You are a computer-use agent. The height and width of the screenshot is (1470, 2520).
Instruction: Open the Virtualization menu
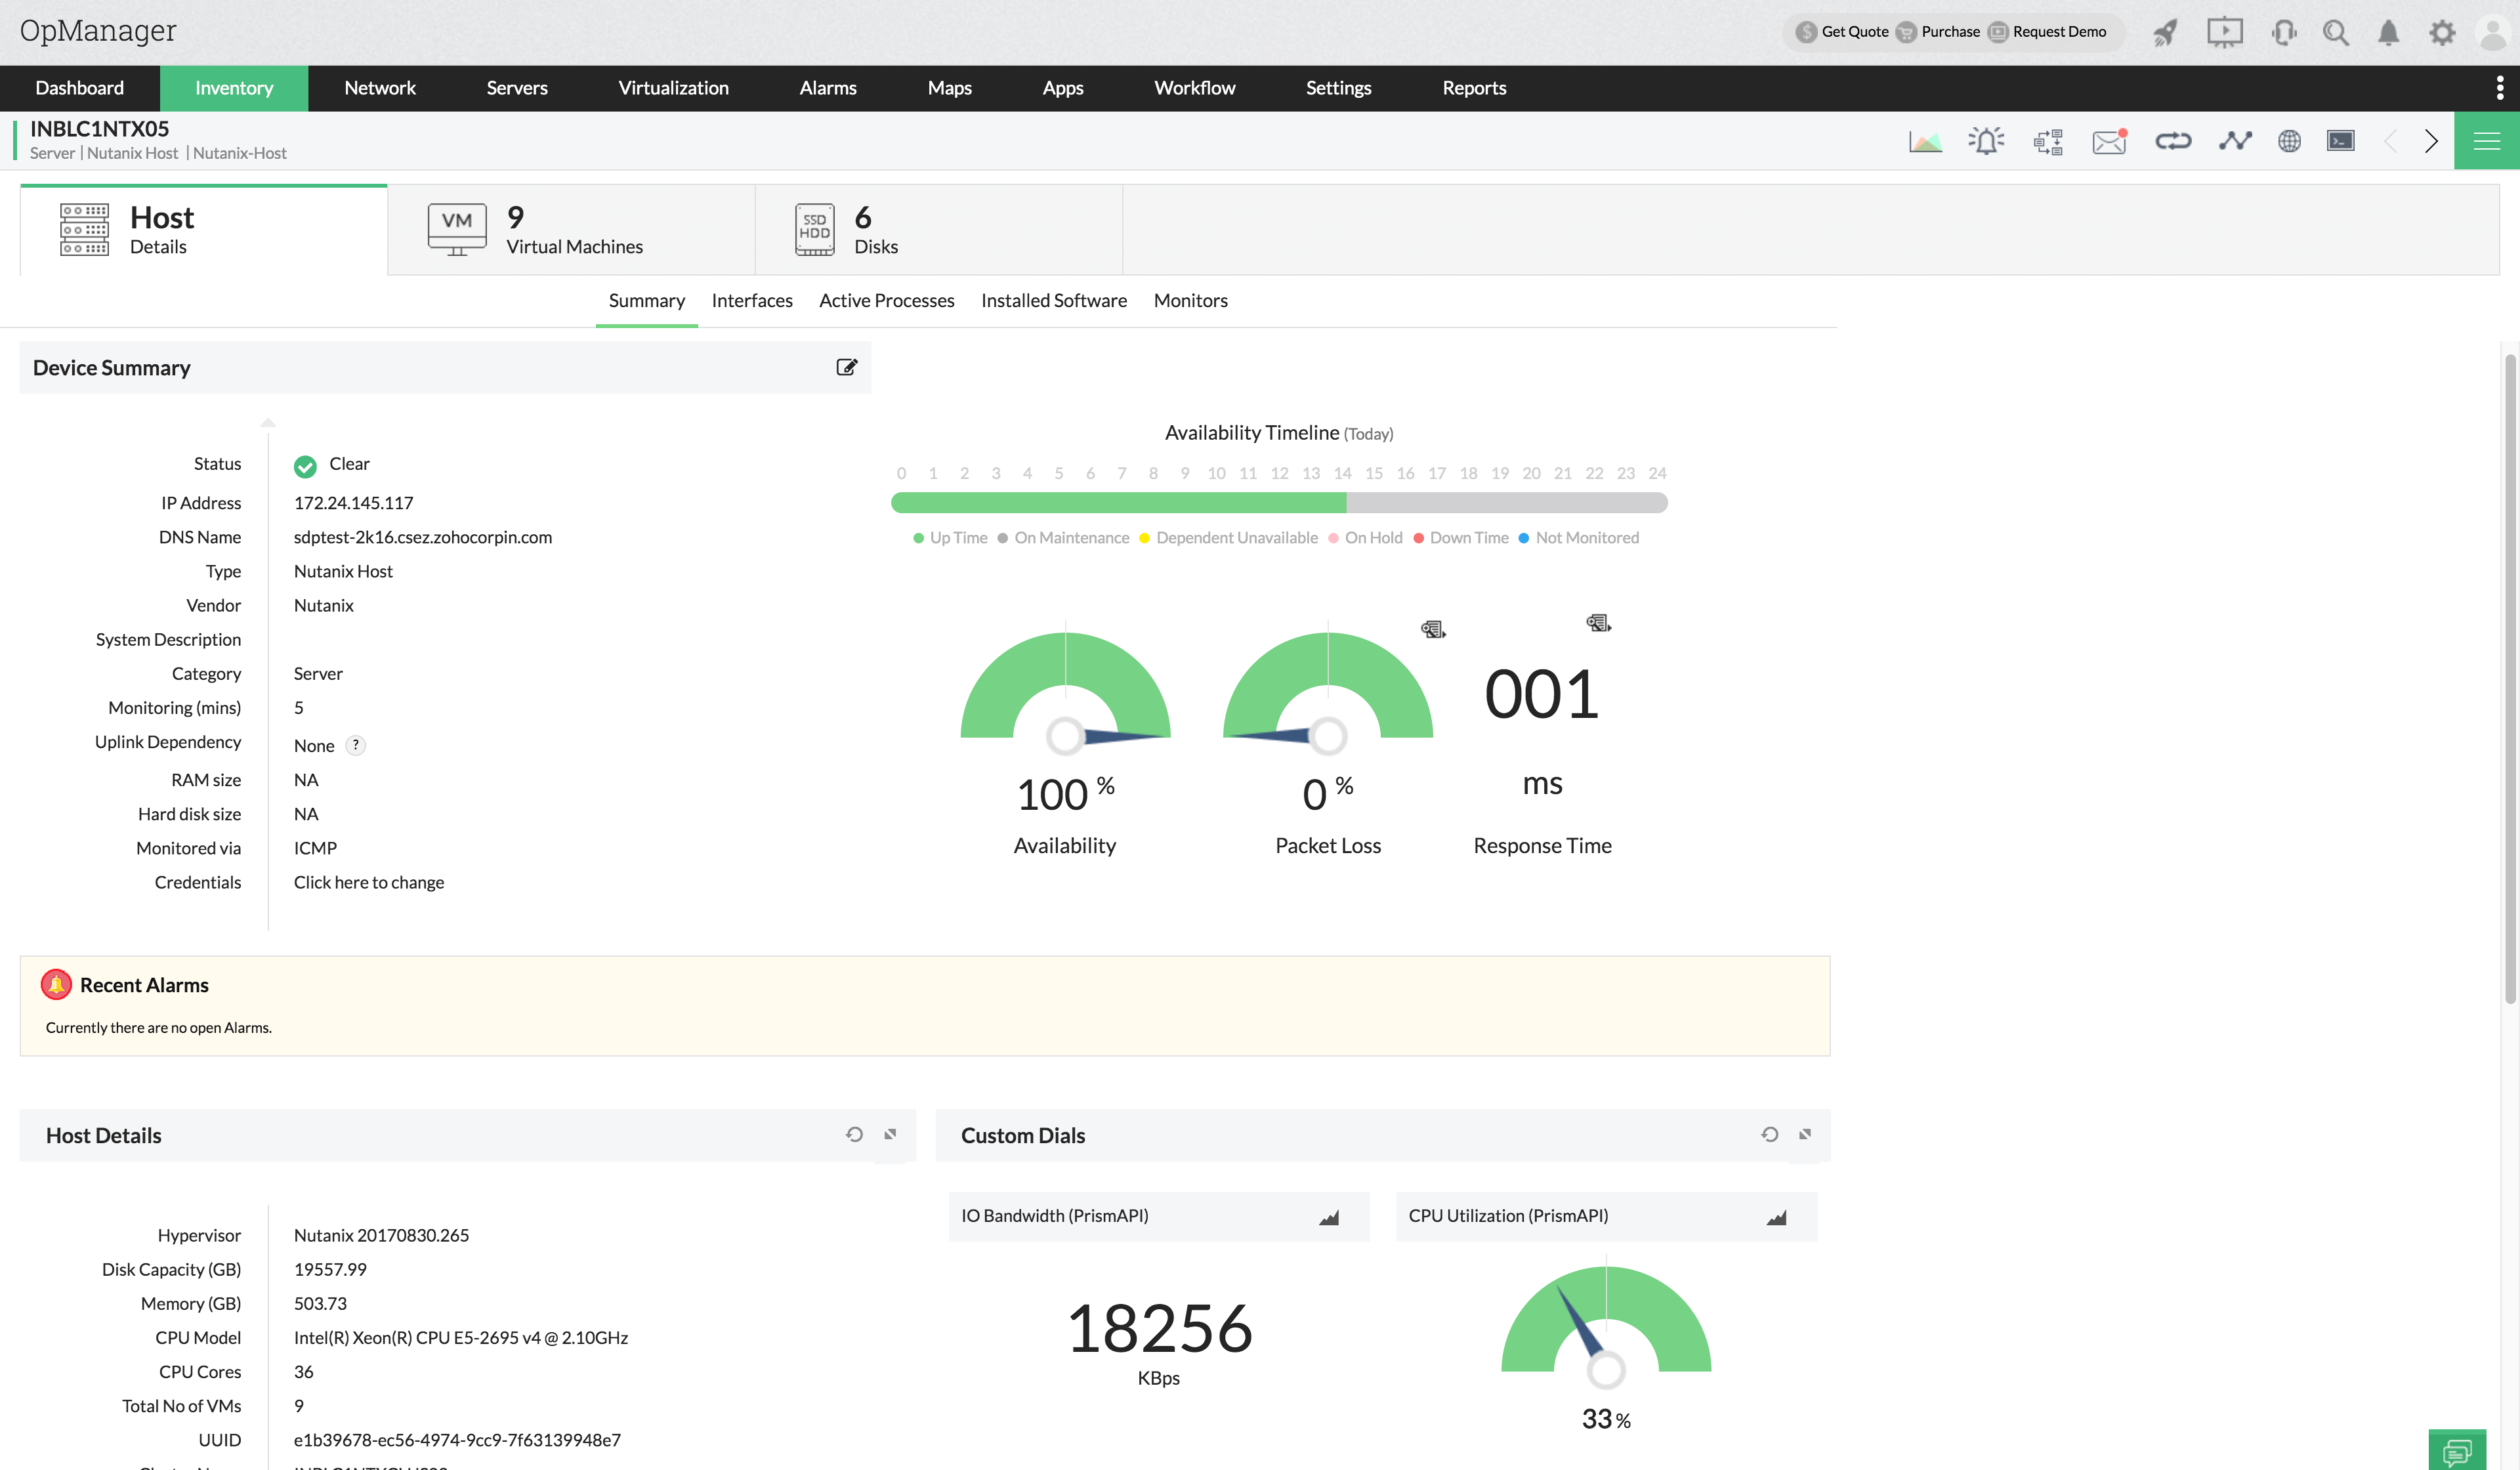673,88
